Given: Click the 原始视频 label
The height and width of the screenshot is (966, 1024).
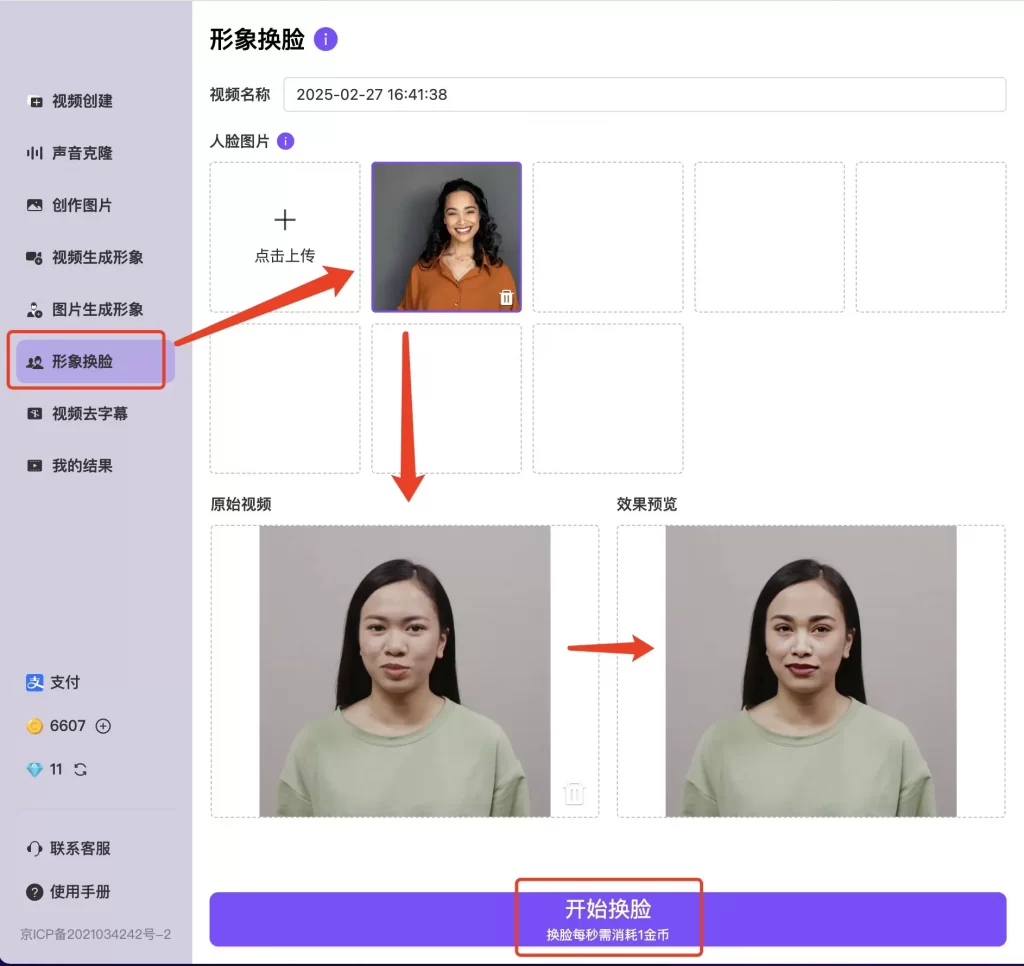Looking at the screenshot, I should pyautogui.click(x=241, y=504).
